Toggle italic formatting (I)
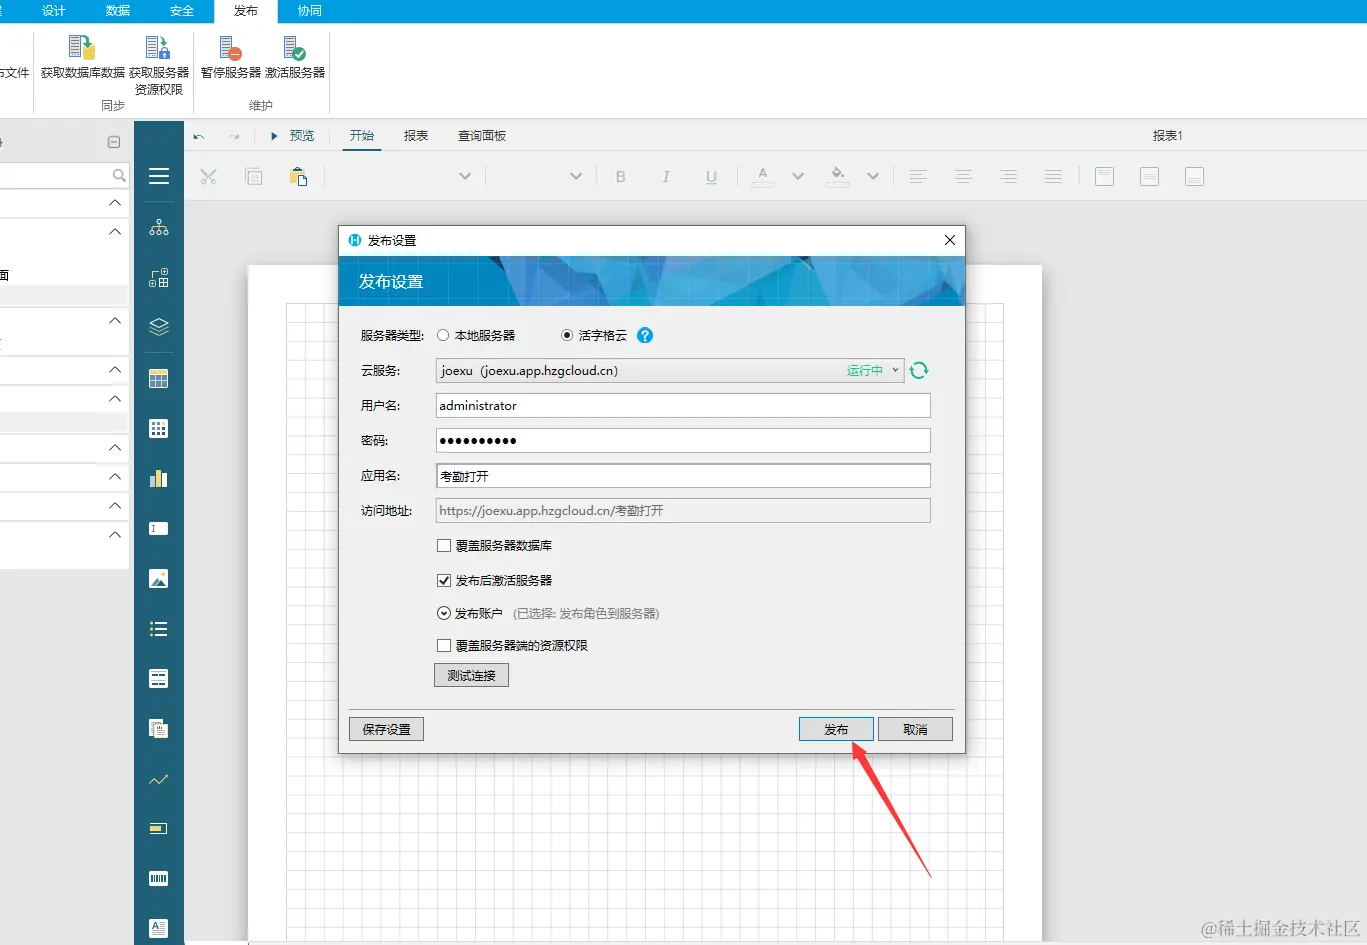This screenshot has width=1367, height=945. (x=666, y=177)
